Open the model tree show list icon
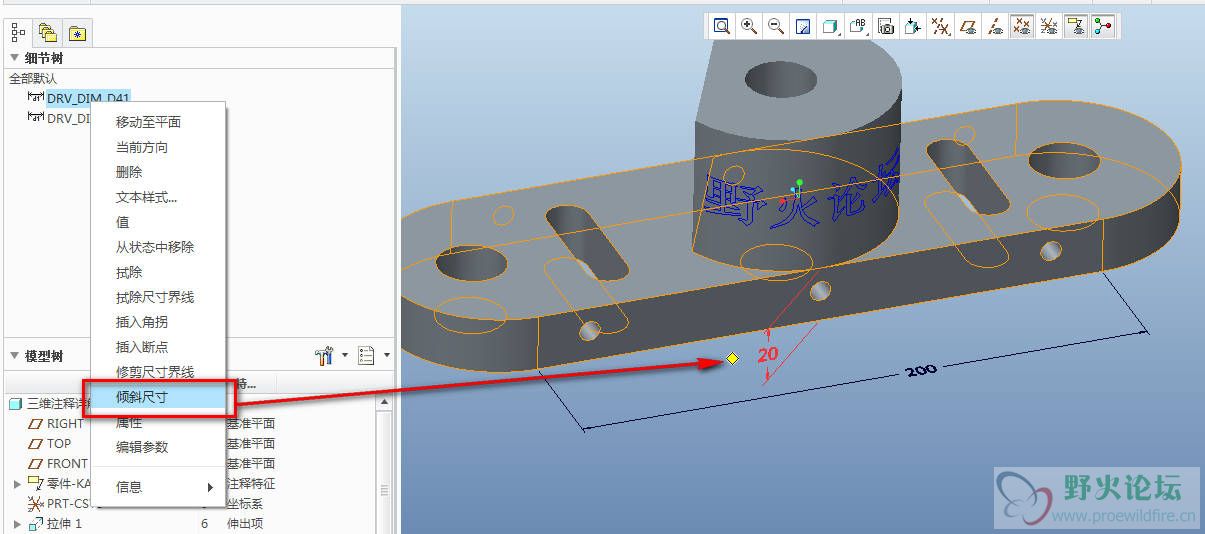The height and width of the screenshot is (534, 1205). tap(366, 355)
